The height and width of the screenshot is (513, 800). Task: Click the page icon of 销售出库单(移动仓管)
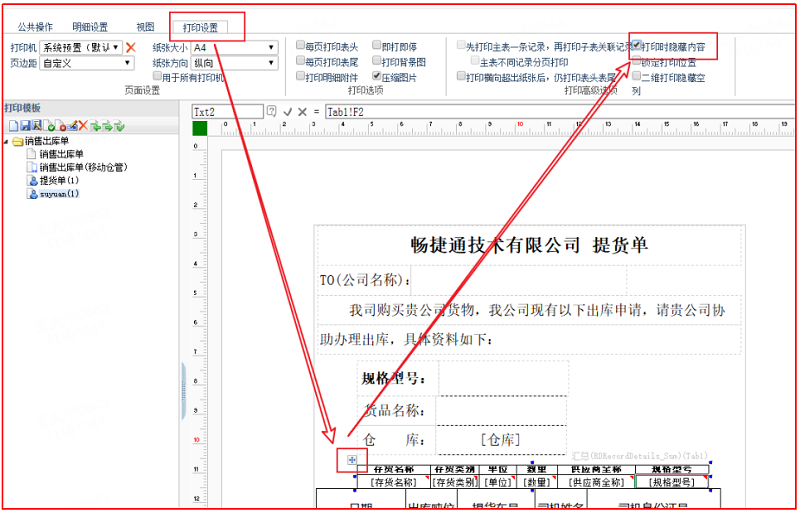pyautogui.click(x=32, y=167)
